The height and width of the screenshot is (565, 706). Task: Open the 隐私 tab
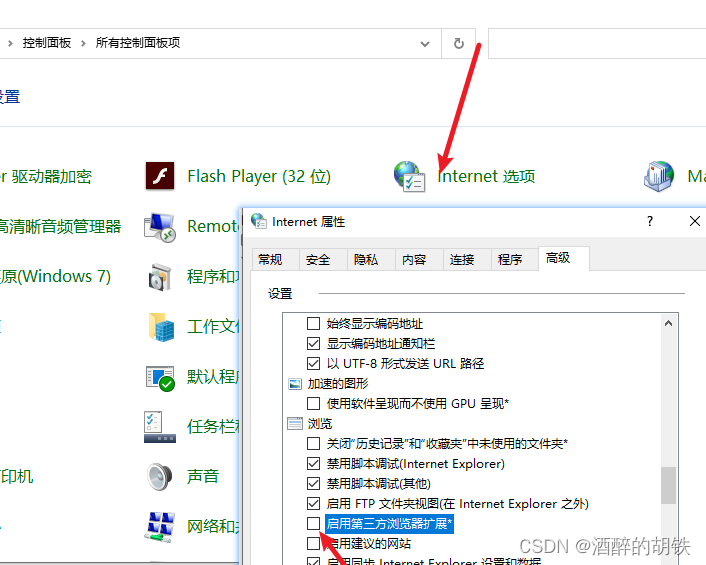(x=371, y=260)
